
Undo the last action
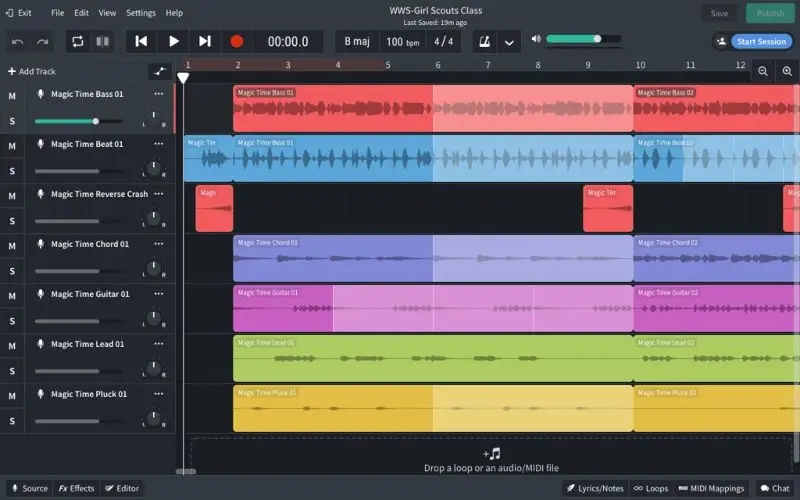point(17,41)
